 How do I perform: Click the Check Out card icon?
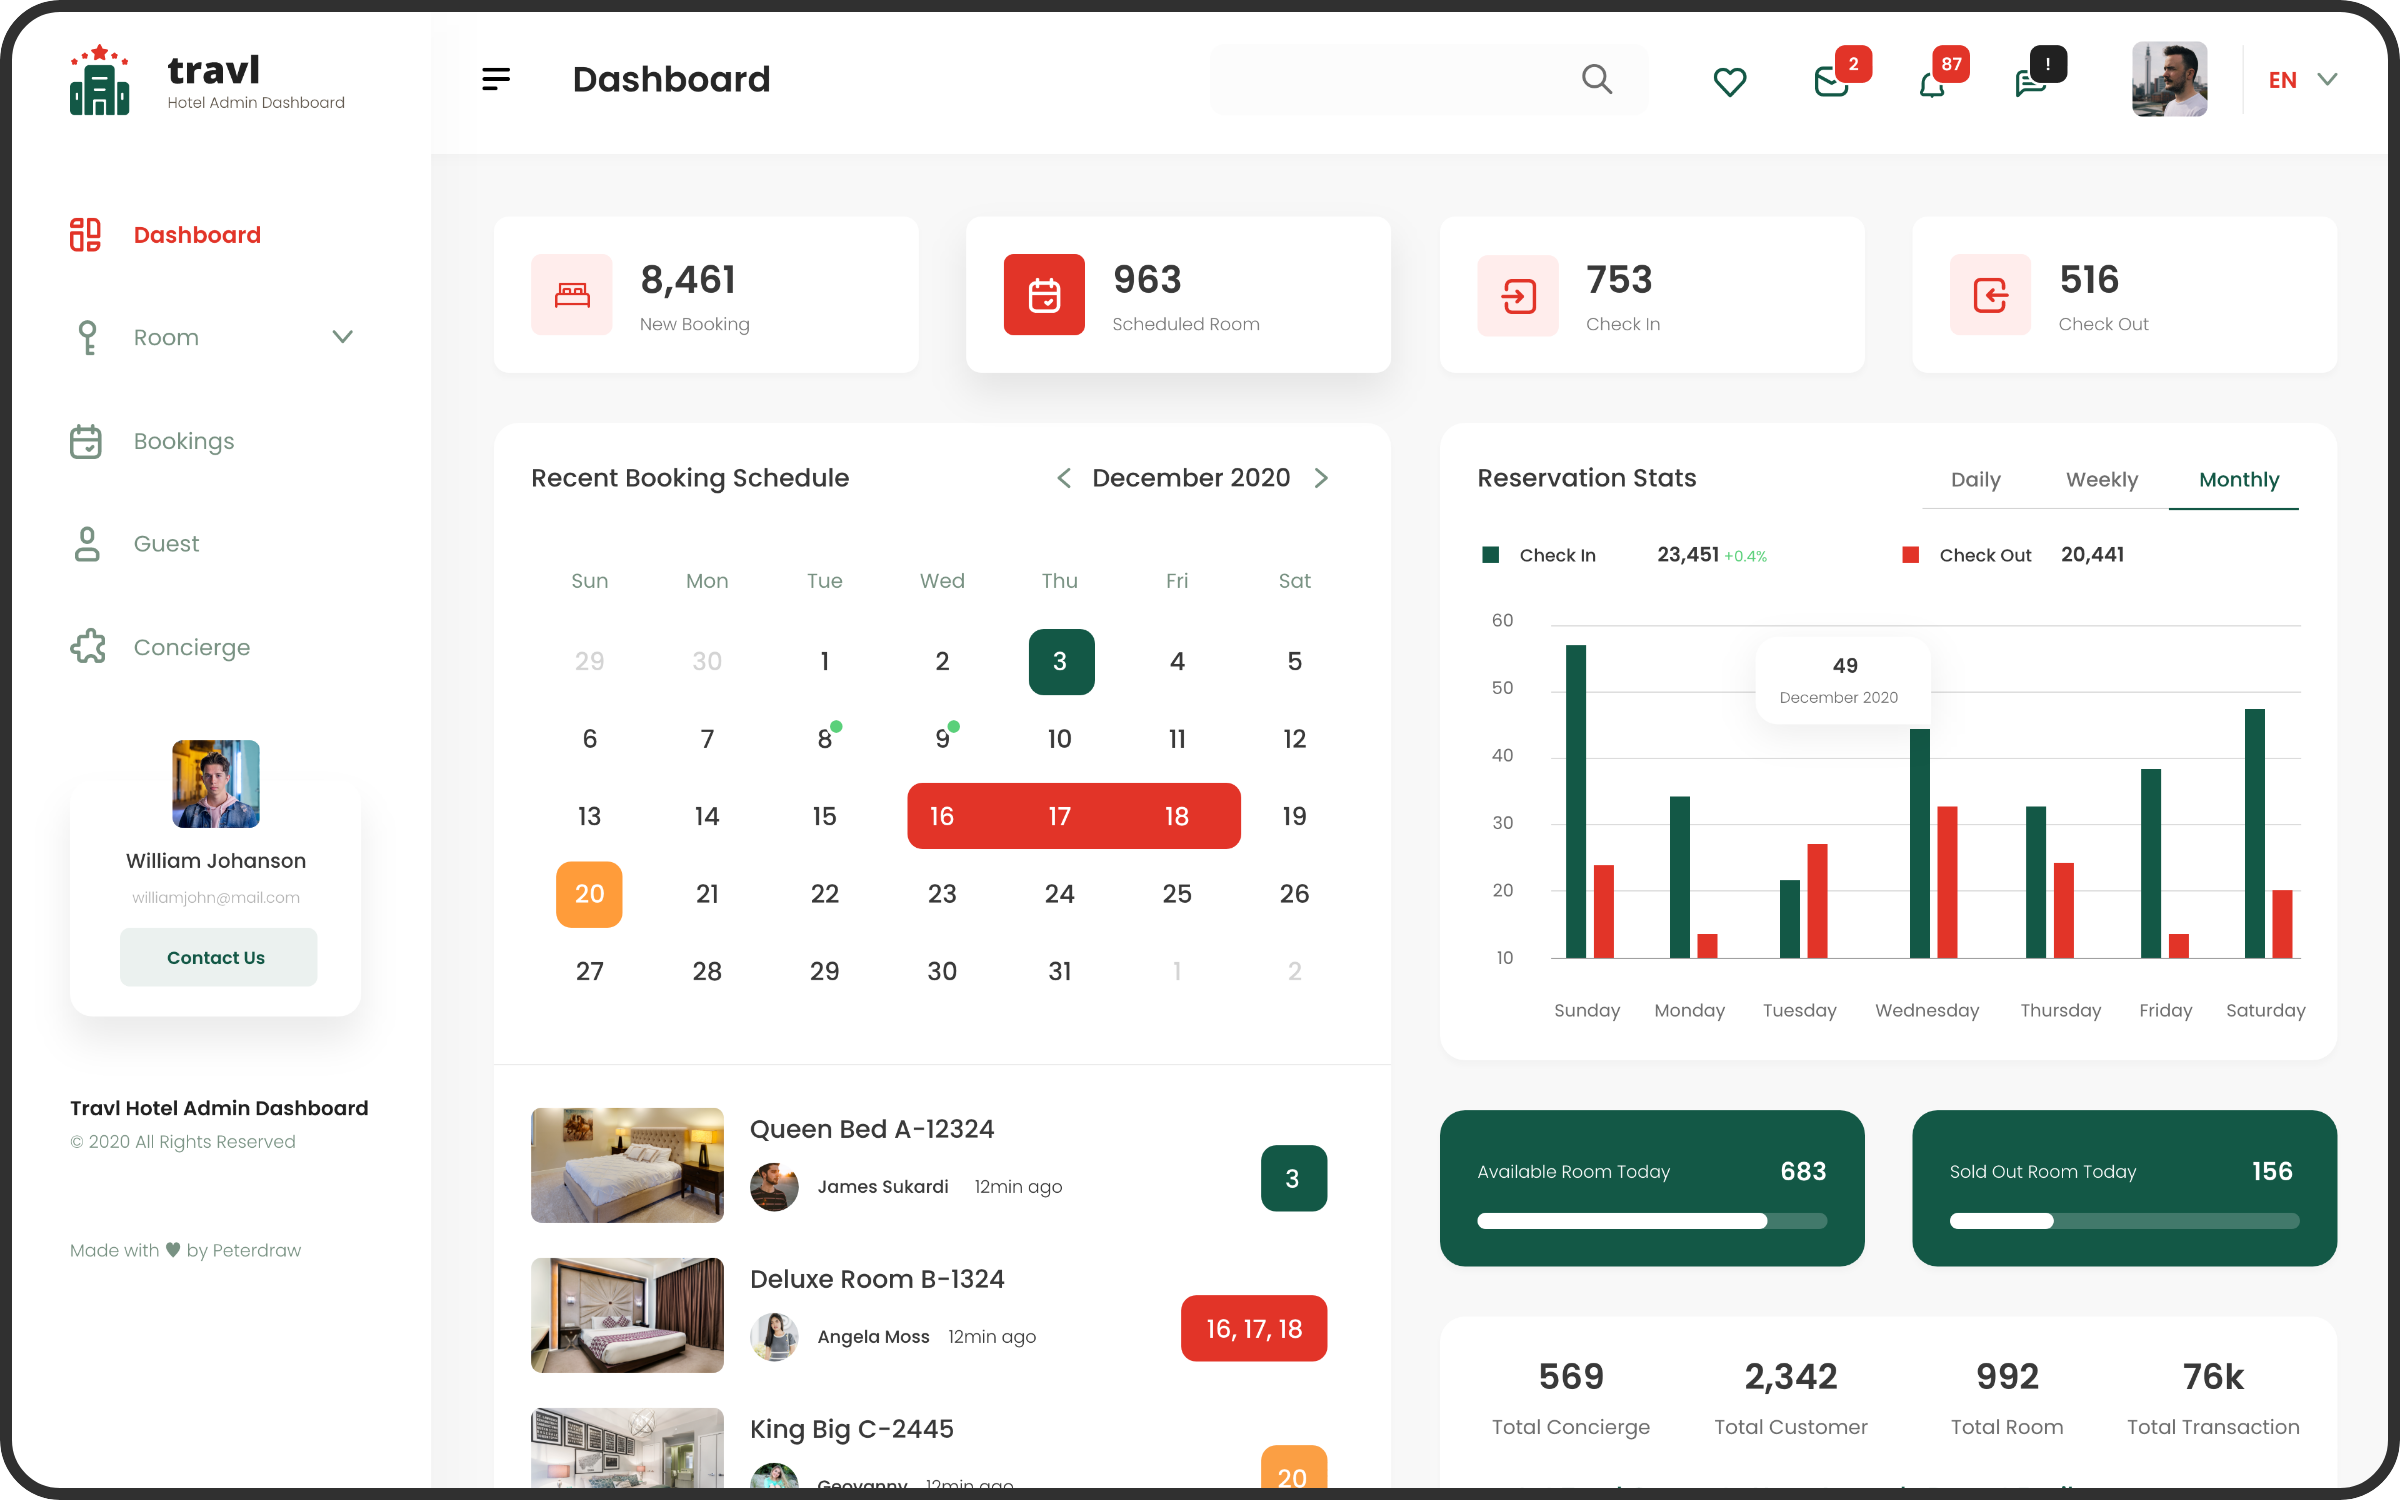pyautogui.click(x=1990, y=295)
